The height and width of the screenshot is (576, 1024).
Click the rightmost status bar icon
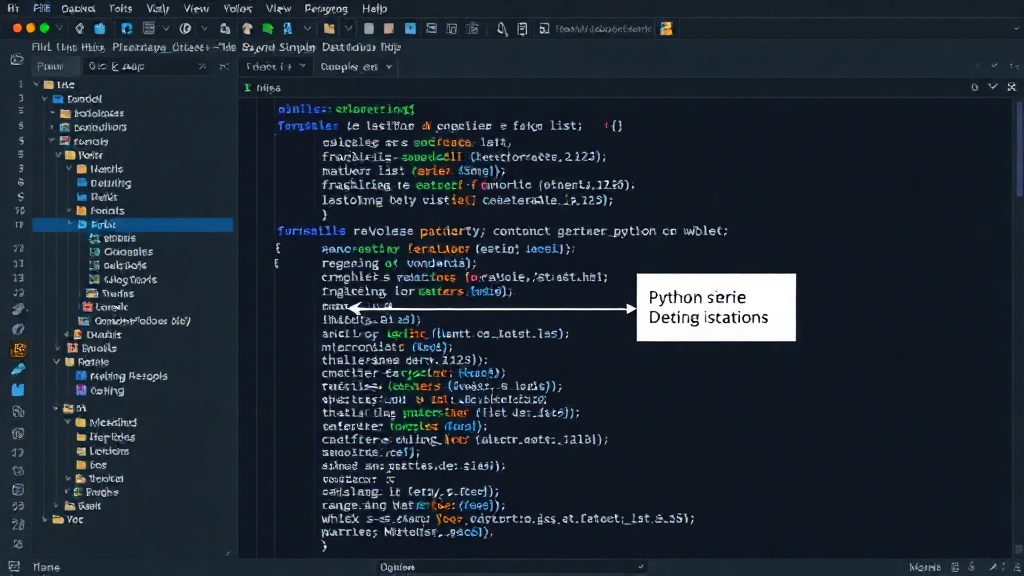(1017, 567)
